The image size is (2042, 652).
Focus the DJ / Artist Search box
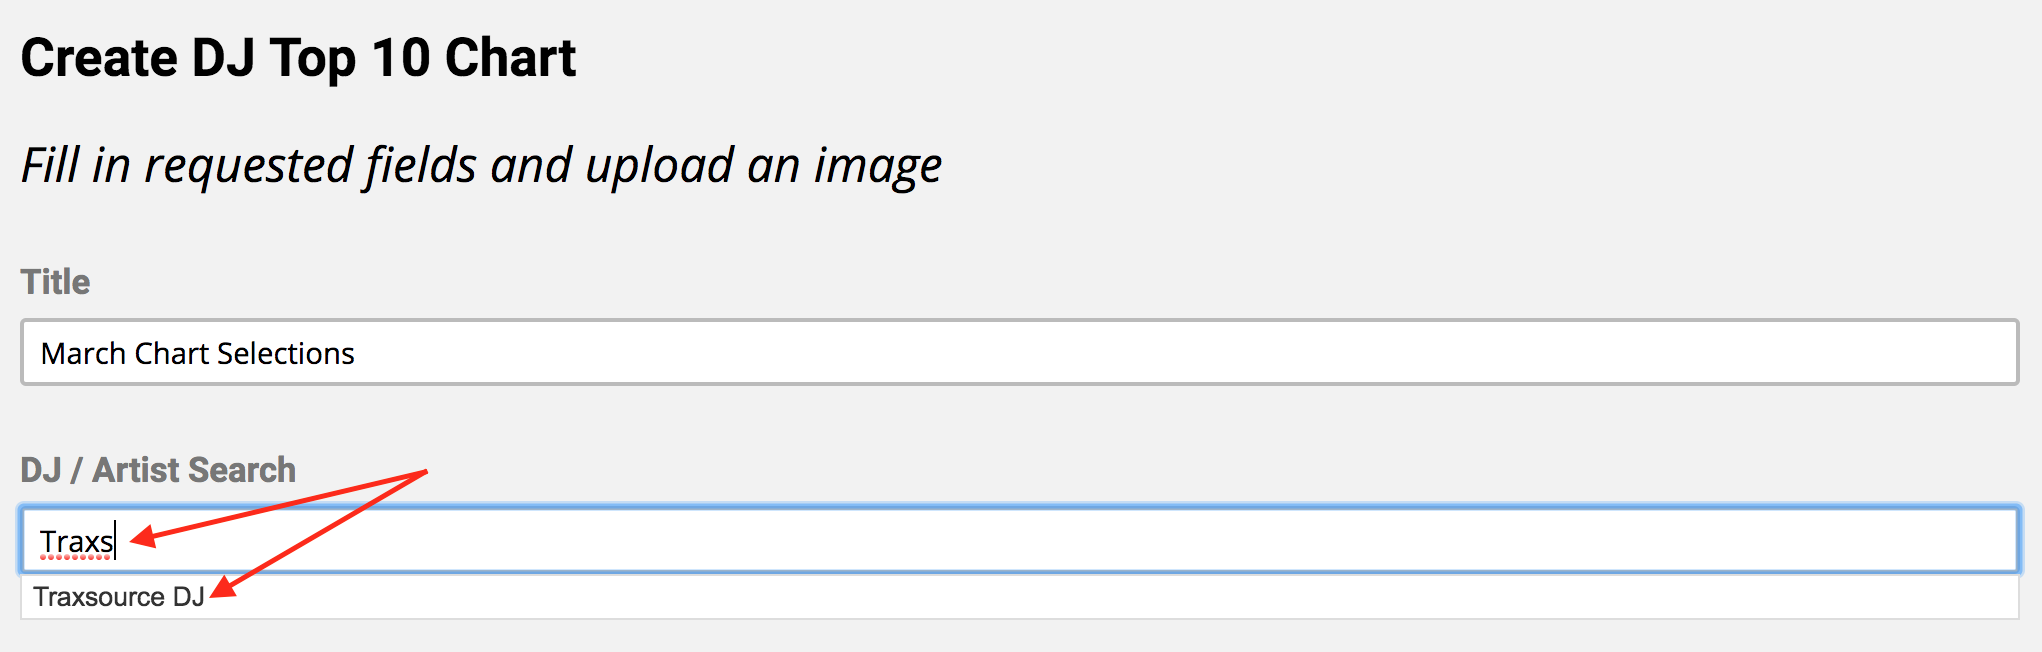click(1000, 541)
